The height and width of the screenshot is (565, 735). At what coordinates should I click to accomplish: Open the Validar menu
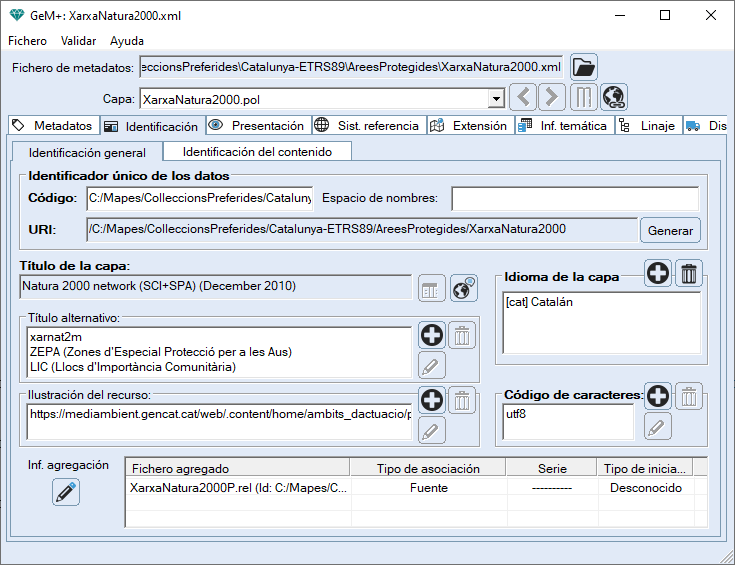(x=78, y=41)
